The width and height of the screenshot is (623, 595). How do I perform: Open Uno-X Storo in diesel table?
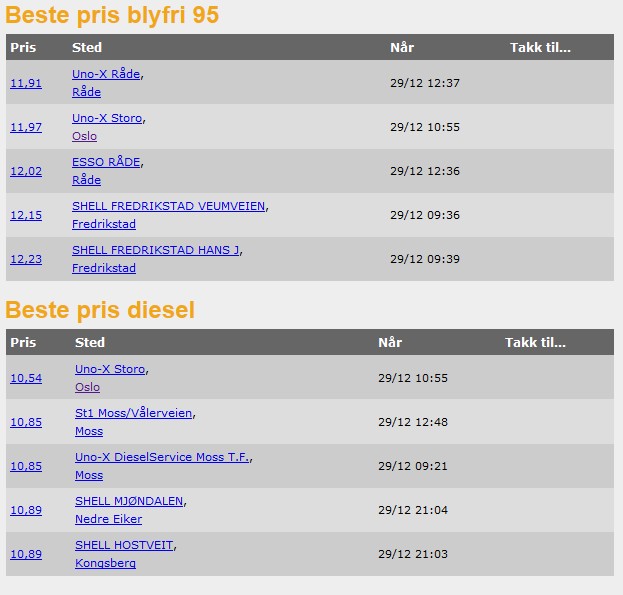coord(110,369)
